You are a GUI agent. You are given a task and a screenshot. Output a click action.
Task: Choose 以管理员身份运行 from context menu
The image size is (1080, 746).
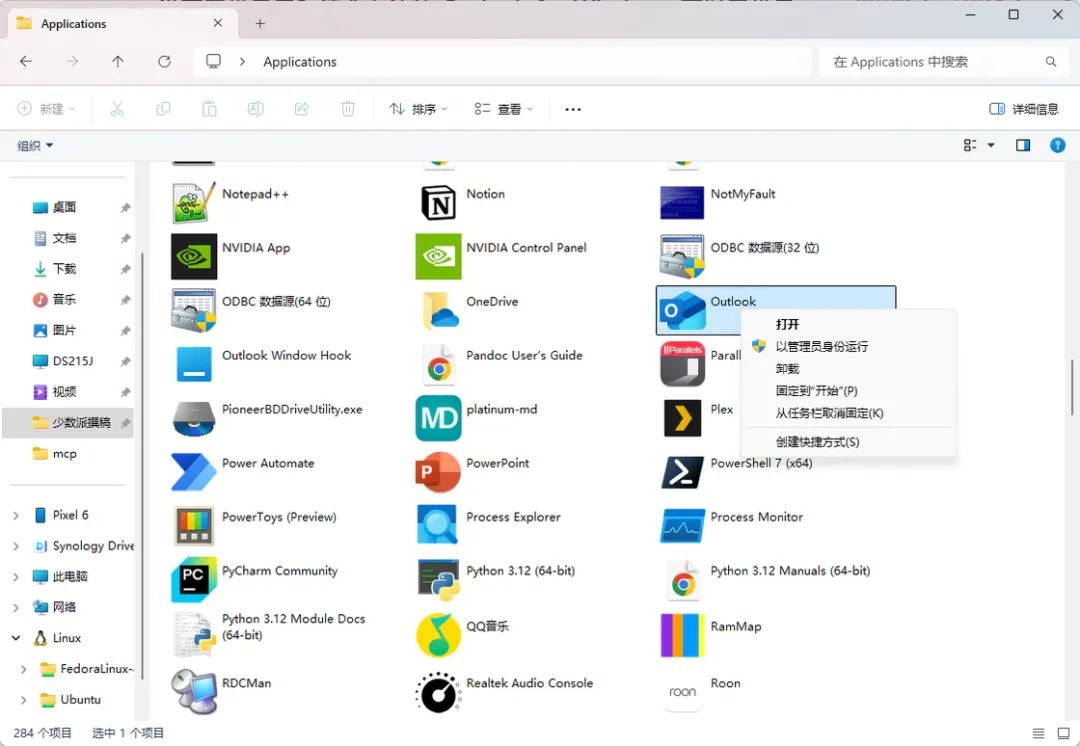coord(821,347)
